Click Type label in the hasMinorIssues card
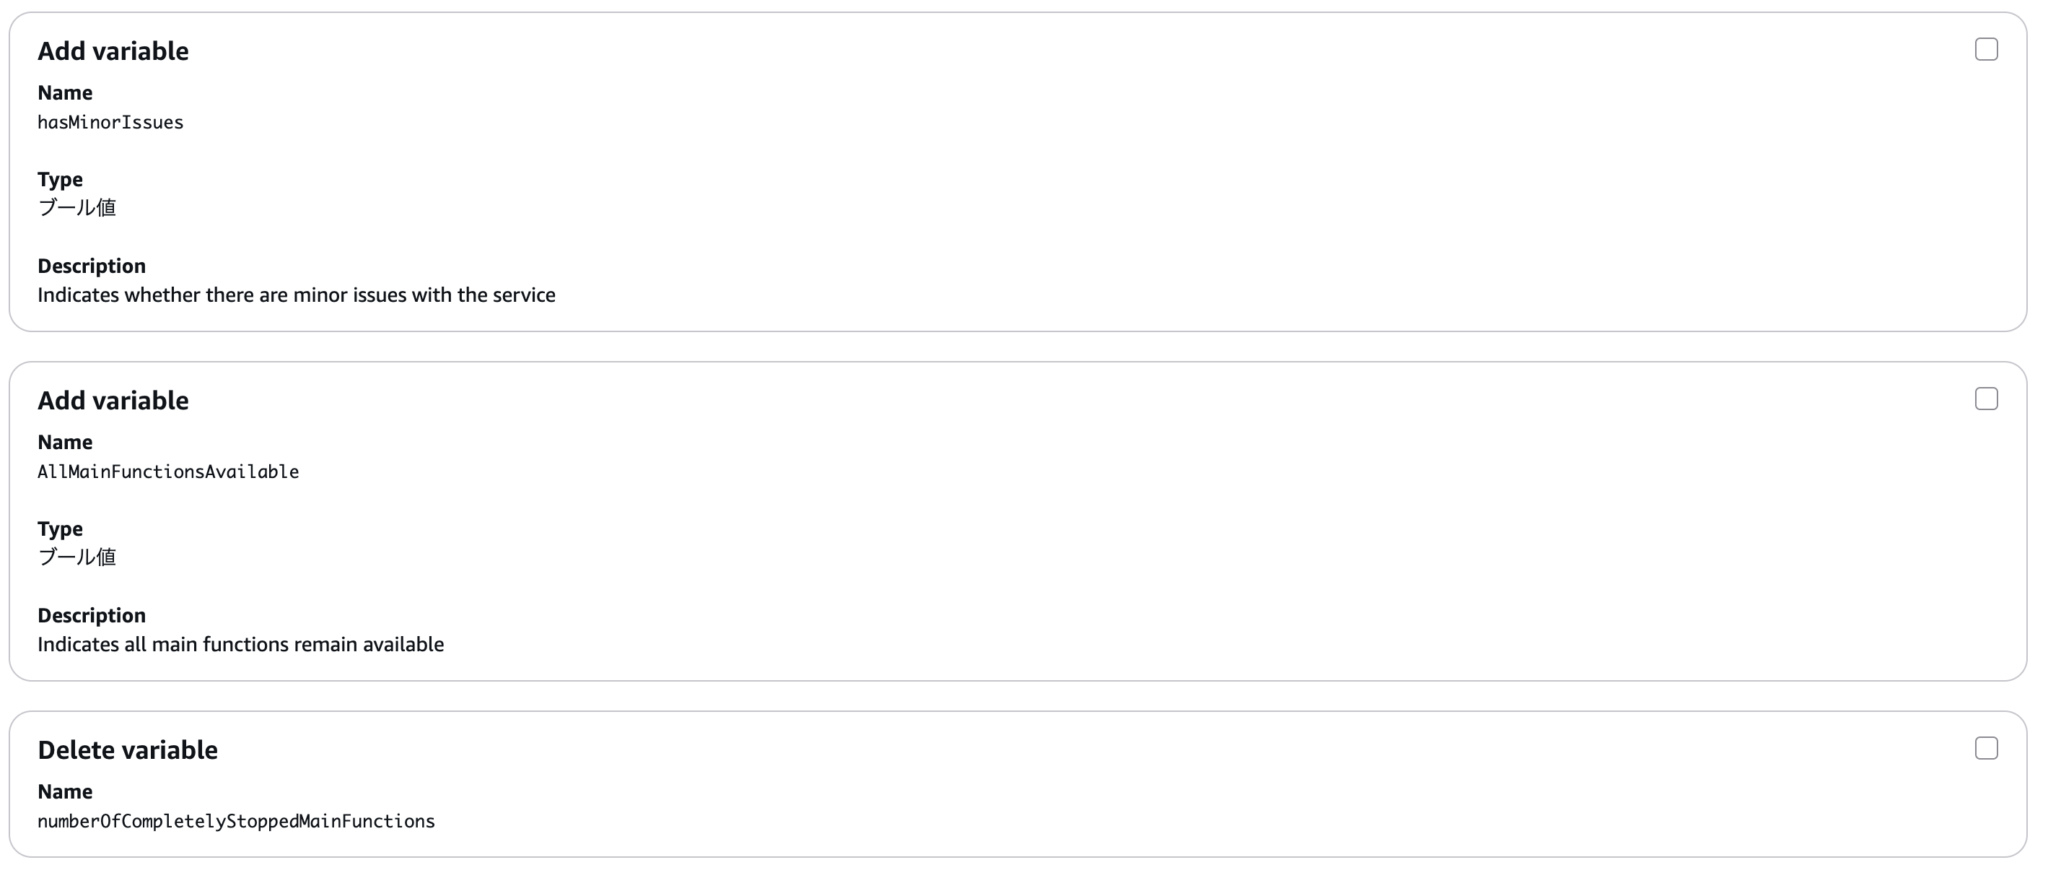 click(x=60, y=180)
